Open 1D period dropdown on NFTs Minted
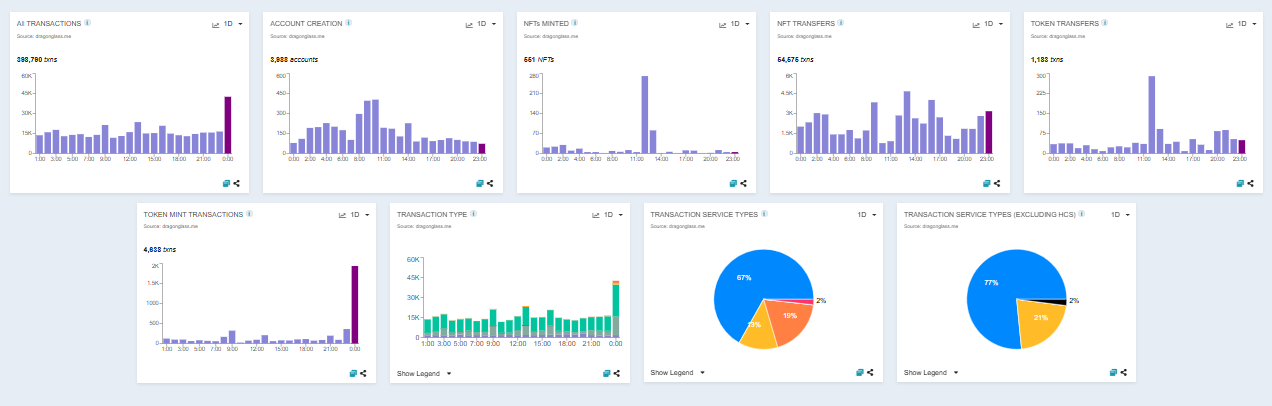This screenshot has width=1272, height=406. [741, 23]
